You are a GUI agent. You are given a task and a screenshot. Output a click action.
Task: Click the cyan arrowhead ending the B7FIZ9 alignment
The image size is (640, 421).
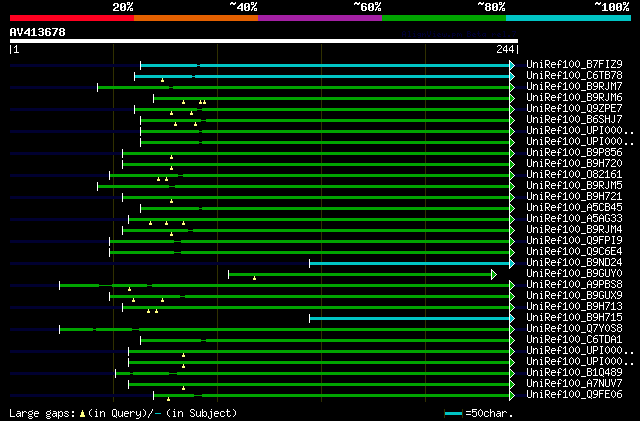coord(512,65)
